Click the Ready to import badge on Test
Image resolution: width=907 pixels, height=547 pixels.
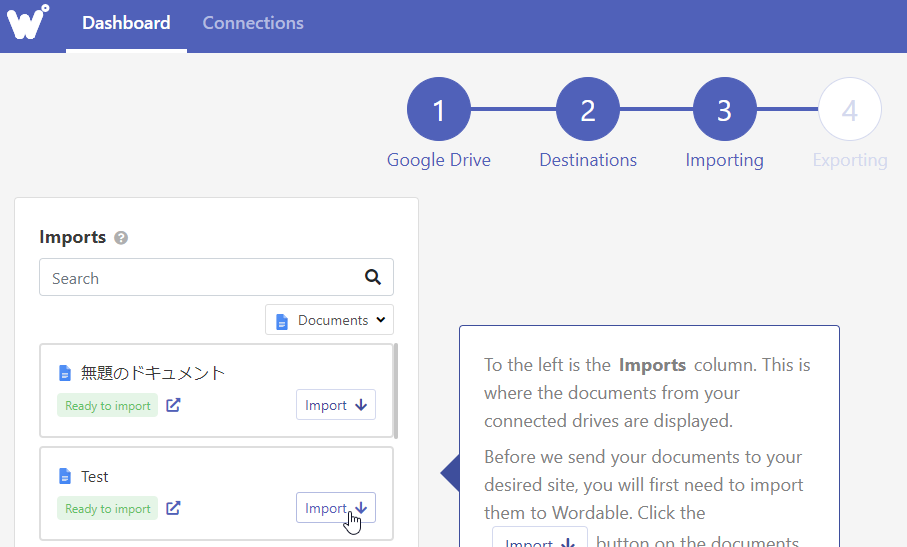[108, 509]
